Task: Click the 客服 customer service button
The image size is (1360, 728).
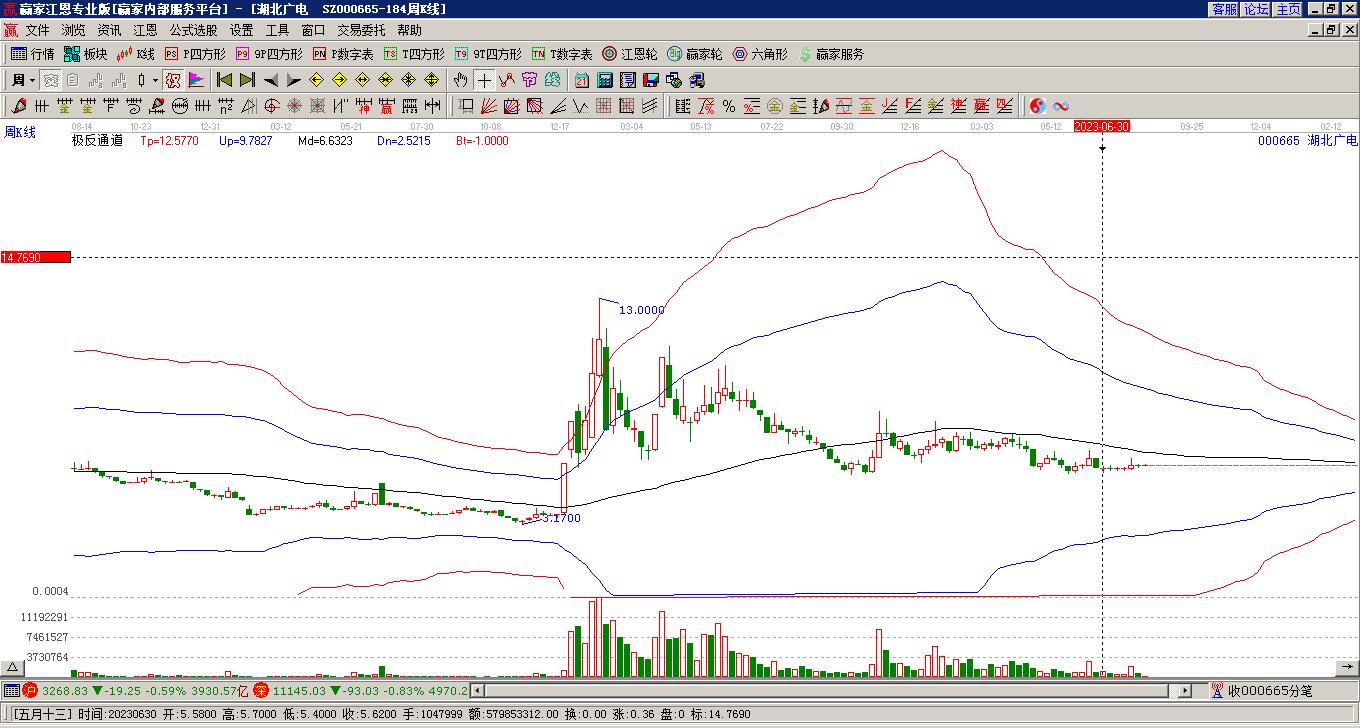Action: point(1225,9)
